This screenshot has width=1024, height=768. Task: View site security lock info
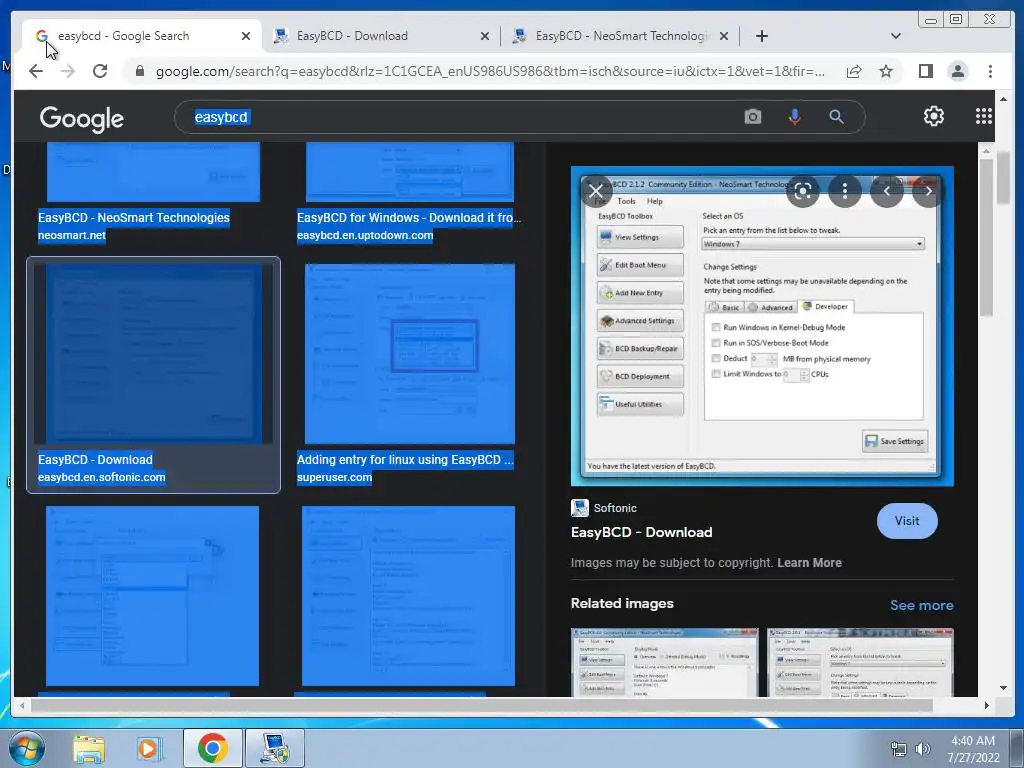pyautogui.click(x=140, y=71)
